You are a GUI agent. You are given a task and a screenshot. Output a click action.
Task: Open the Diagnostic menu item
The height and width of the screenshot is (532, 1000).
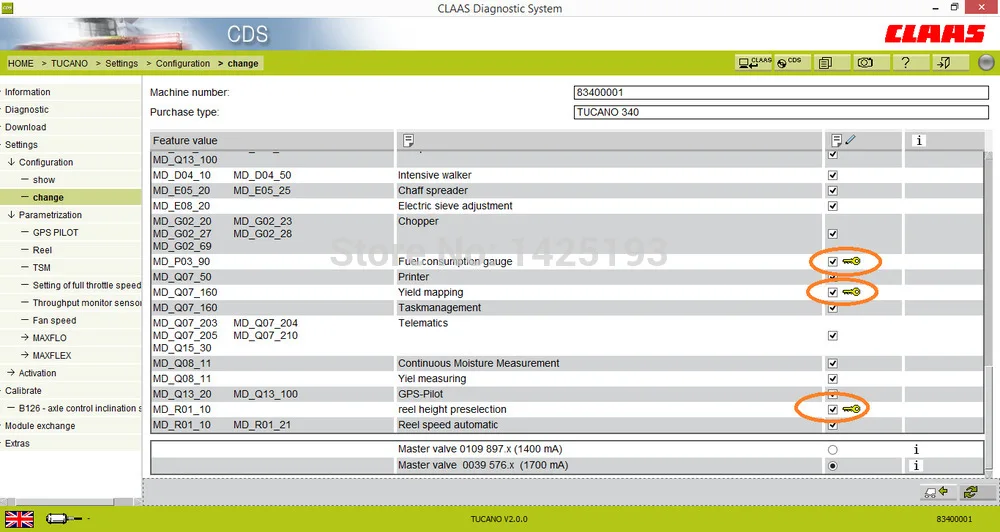[x=27, y=110]
